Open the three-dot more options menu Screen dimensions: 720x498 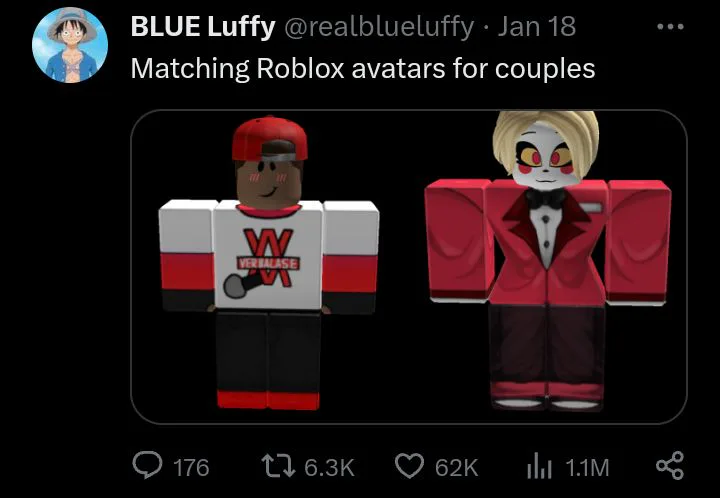tap(670, 27)
